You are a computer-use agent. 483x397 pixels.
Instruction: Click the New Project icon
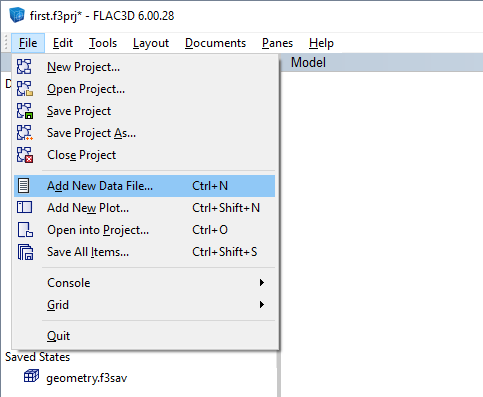(24, 67)
